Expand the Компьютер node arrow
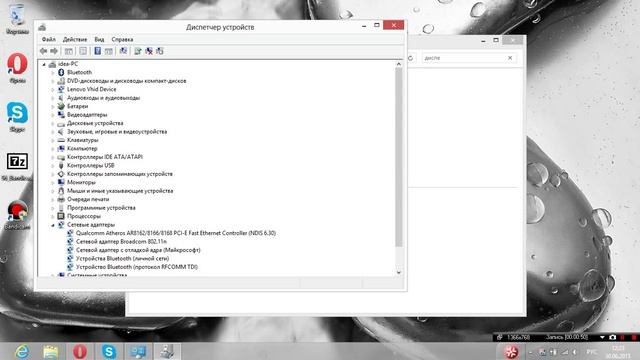The image size is (640, 360). coord(53,149)
